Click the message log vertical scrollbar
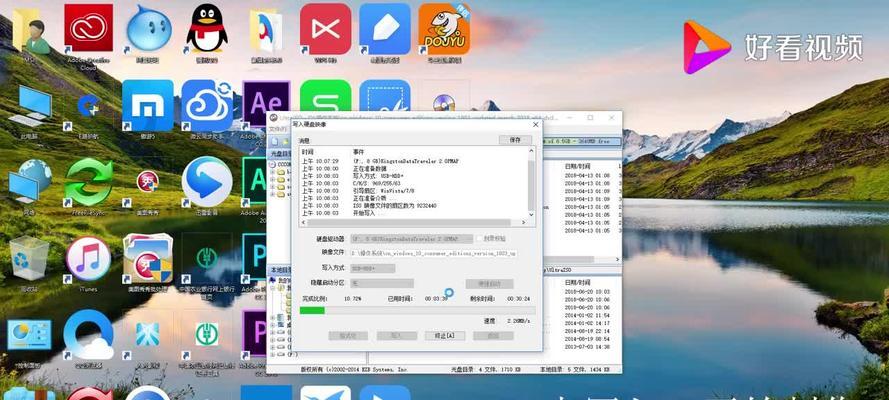The image size is (889, 400). point(531,181)
